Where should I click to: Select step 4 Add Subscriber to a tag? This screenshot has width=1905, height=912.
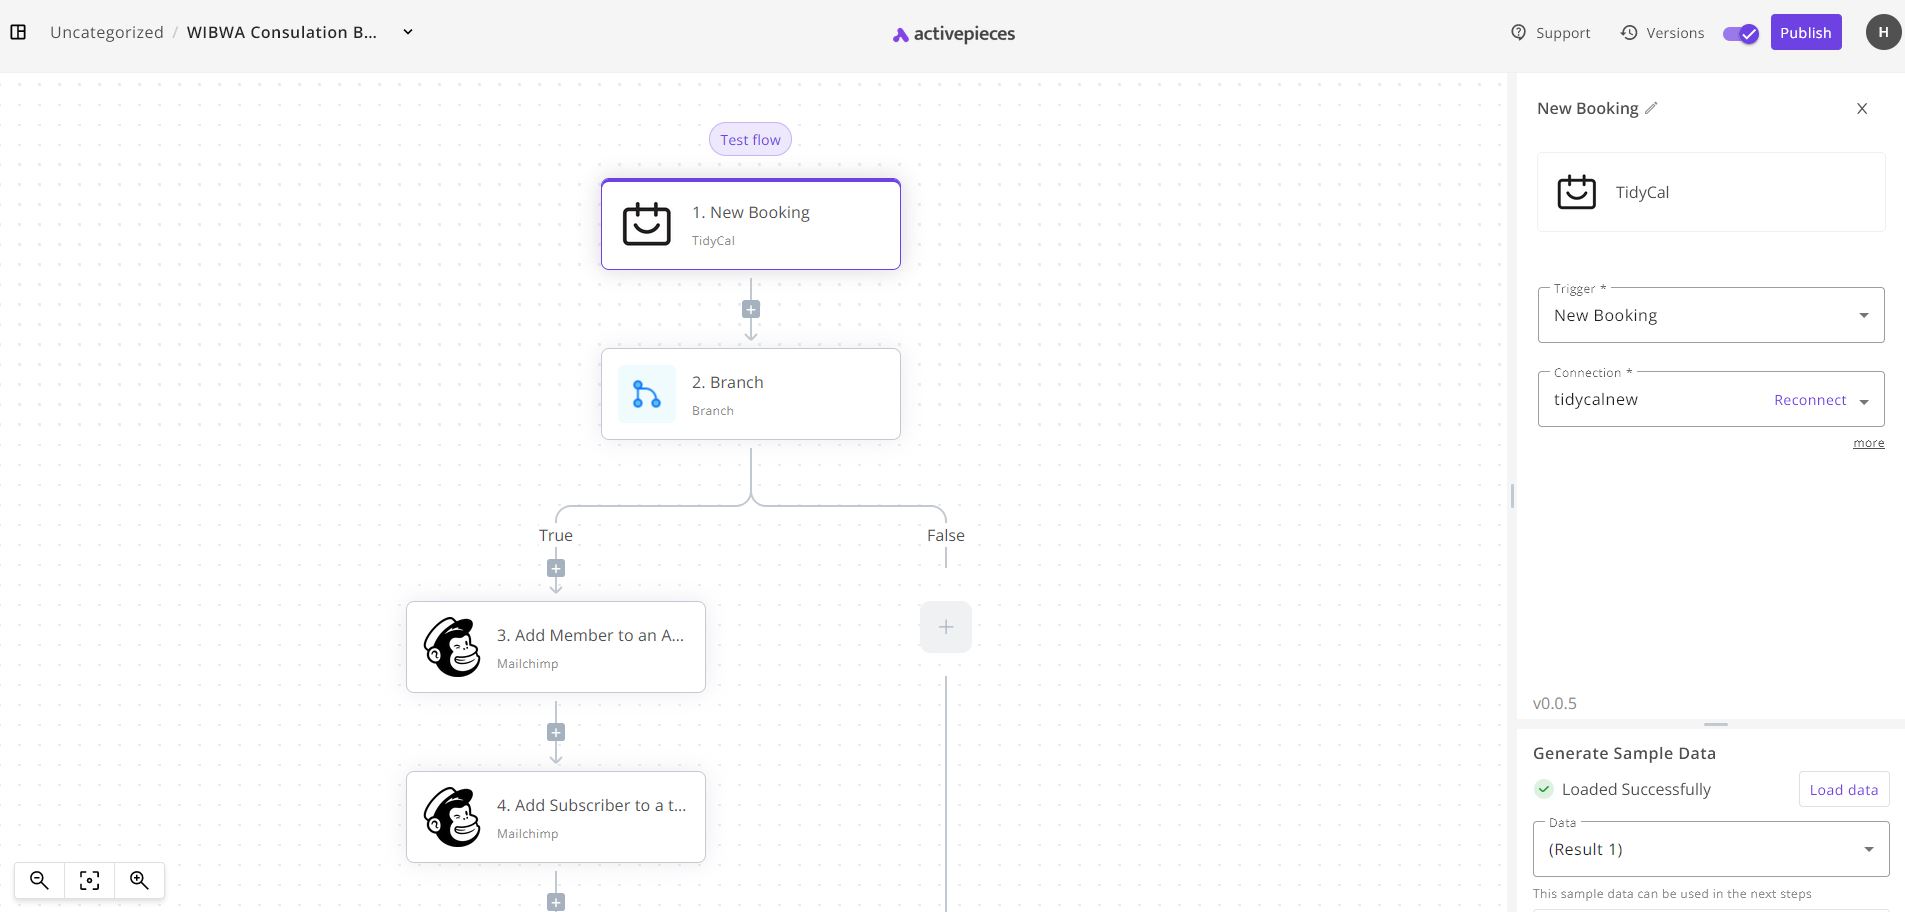(556, 817)
